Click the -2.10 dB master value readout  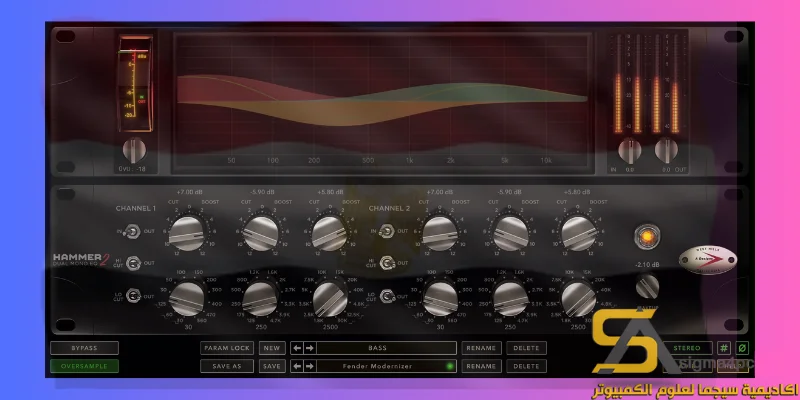(647, 265)
